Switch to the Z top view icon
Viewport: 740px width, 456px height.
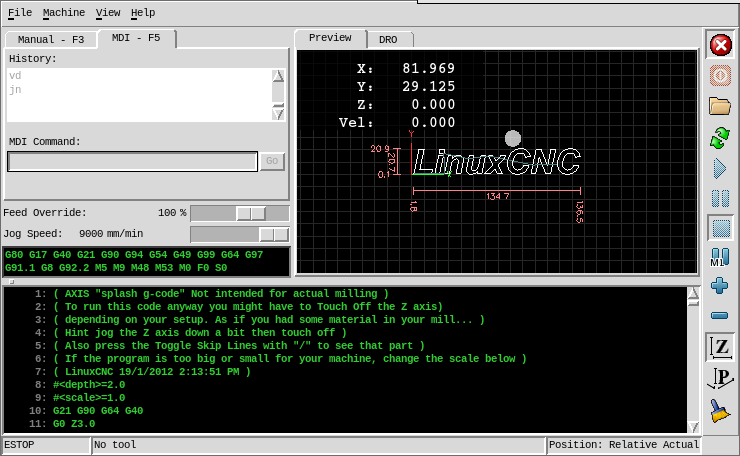click(x=720, y=347)
